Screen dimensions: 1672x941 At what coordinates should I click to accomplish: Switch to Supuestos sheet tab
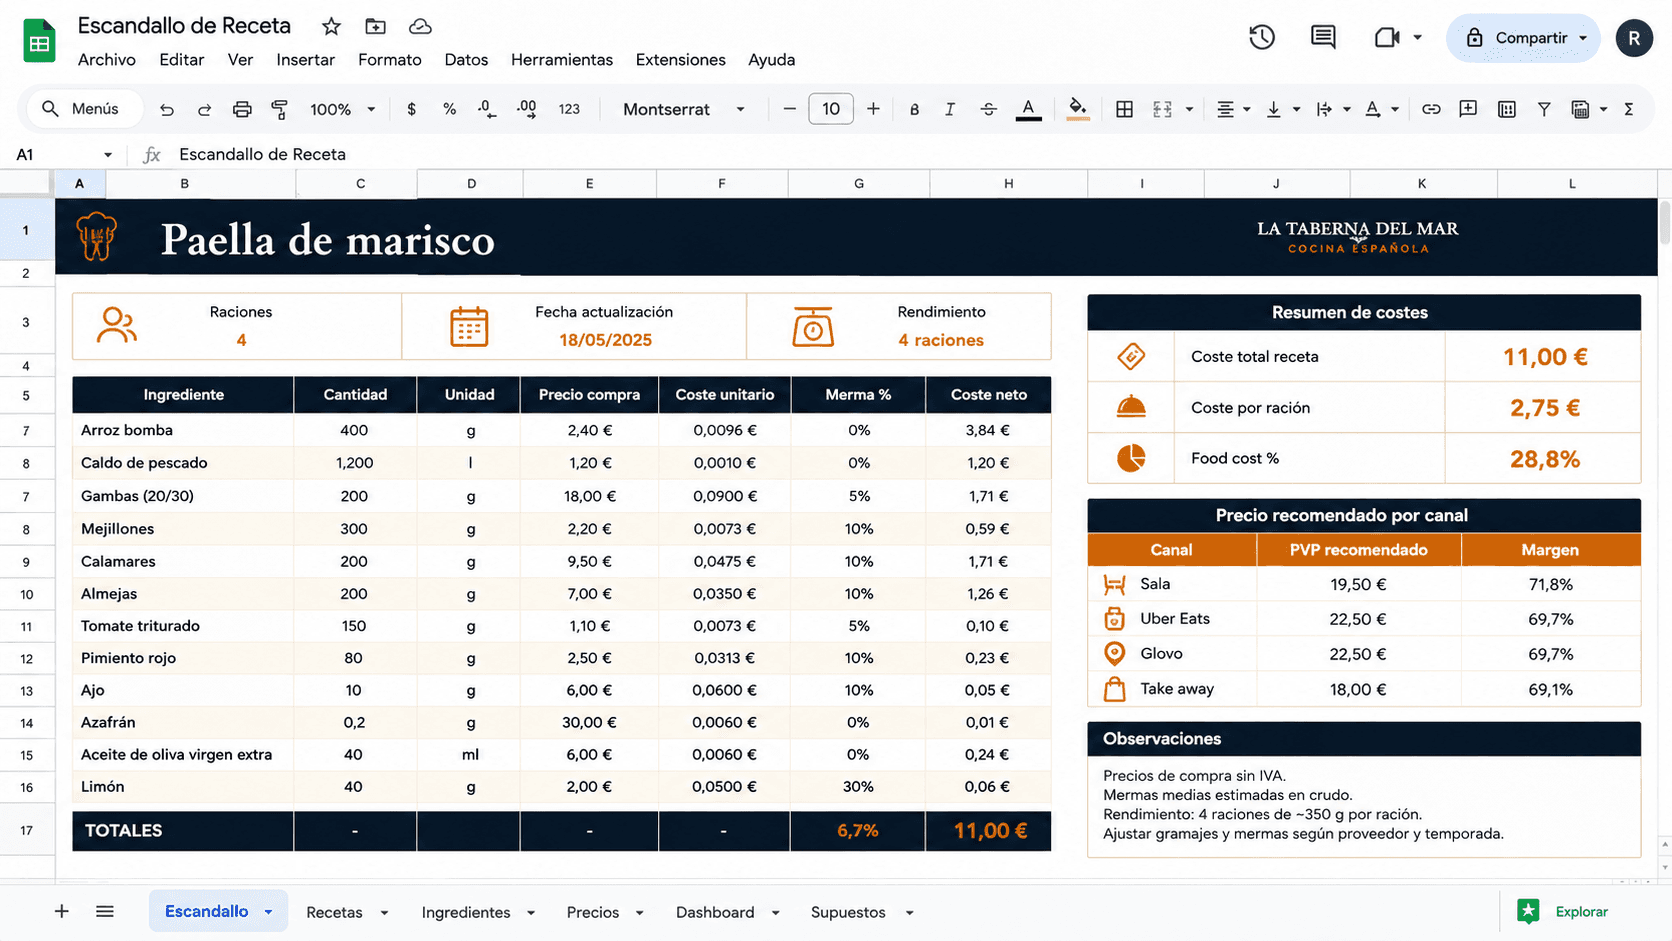point(848,912)
